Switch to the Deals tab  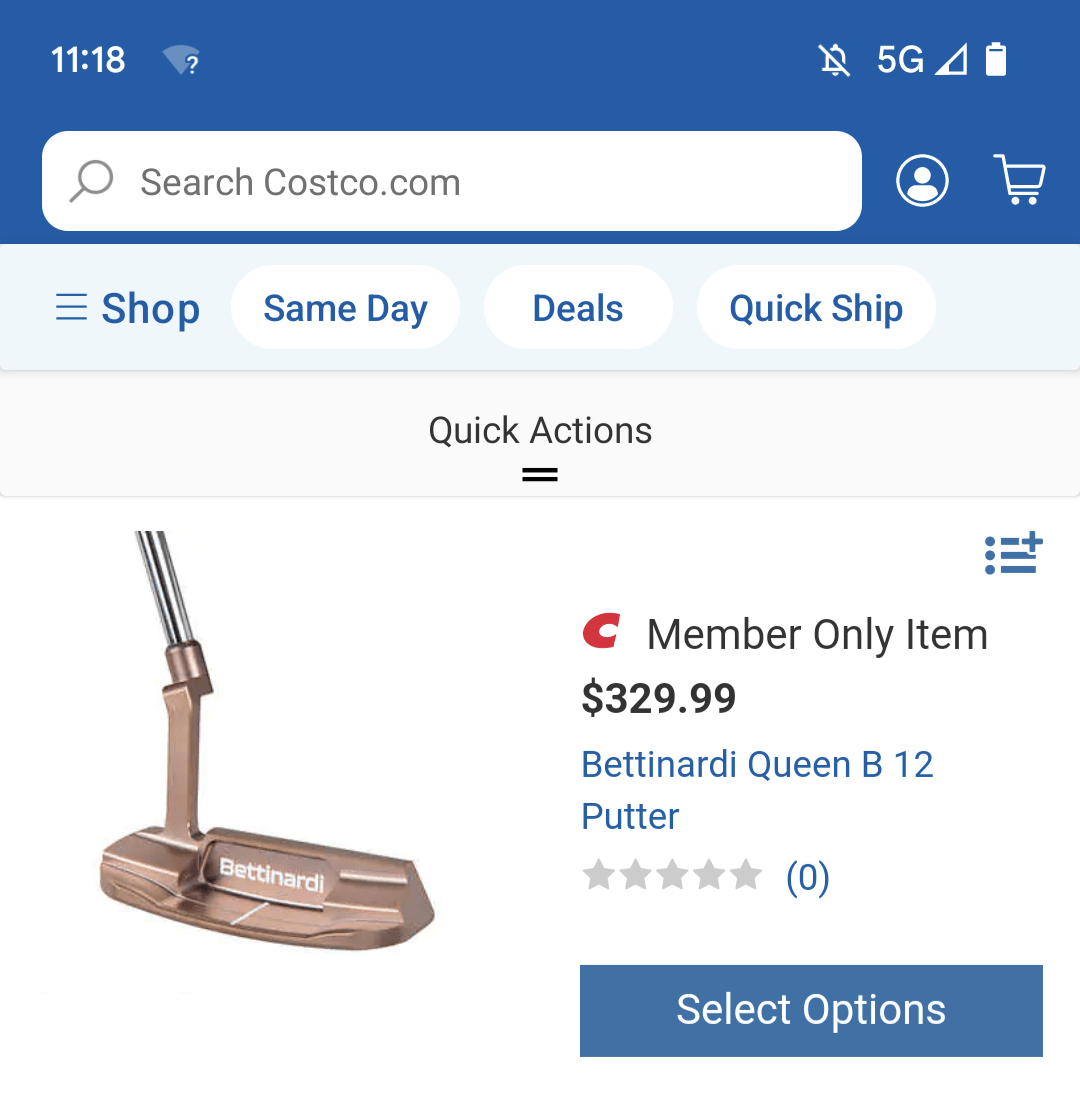click(578, 307)
